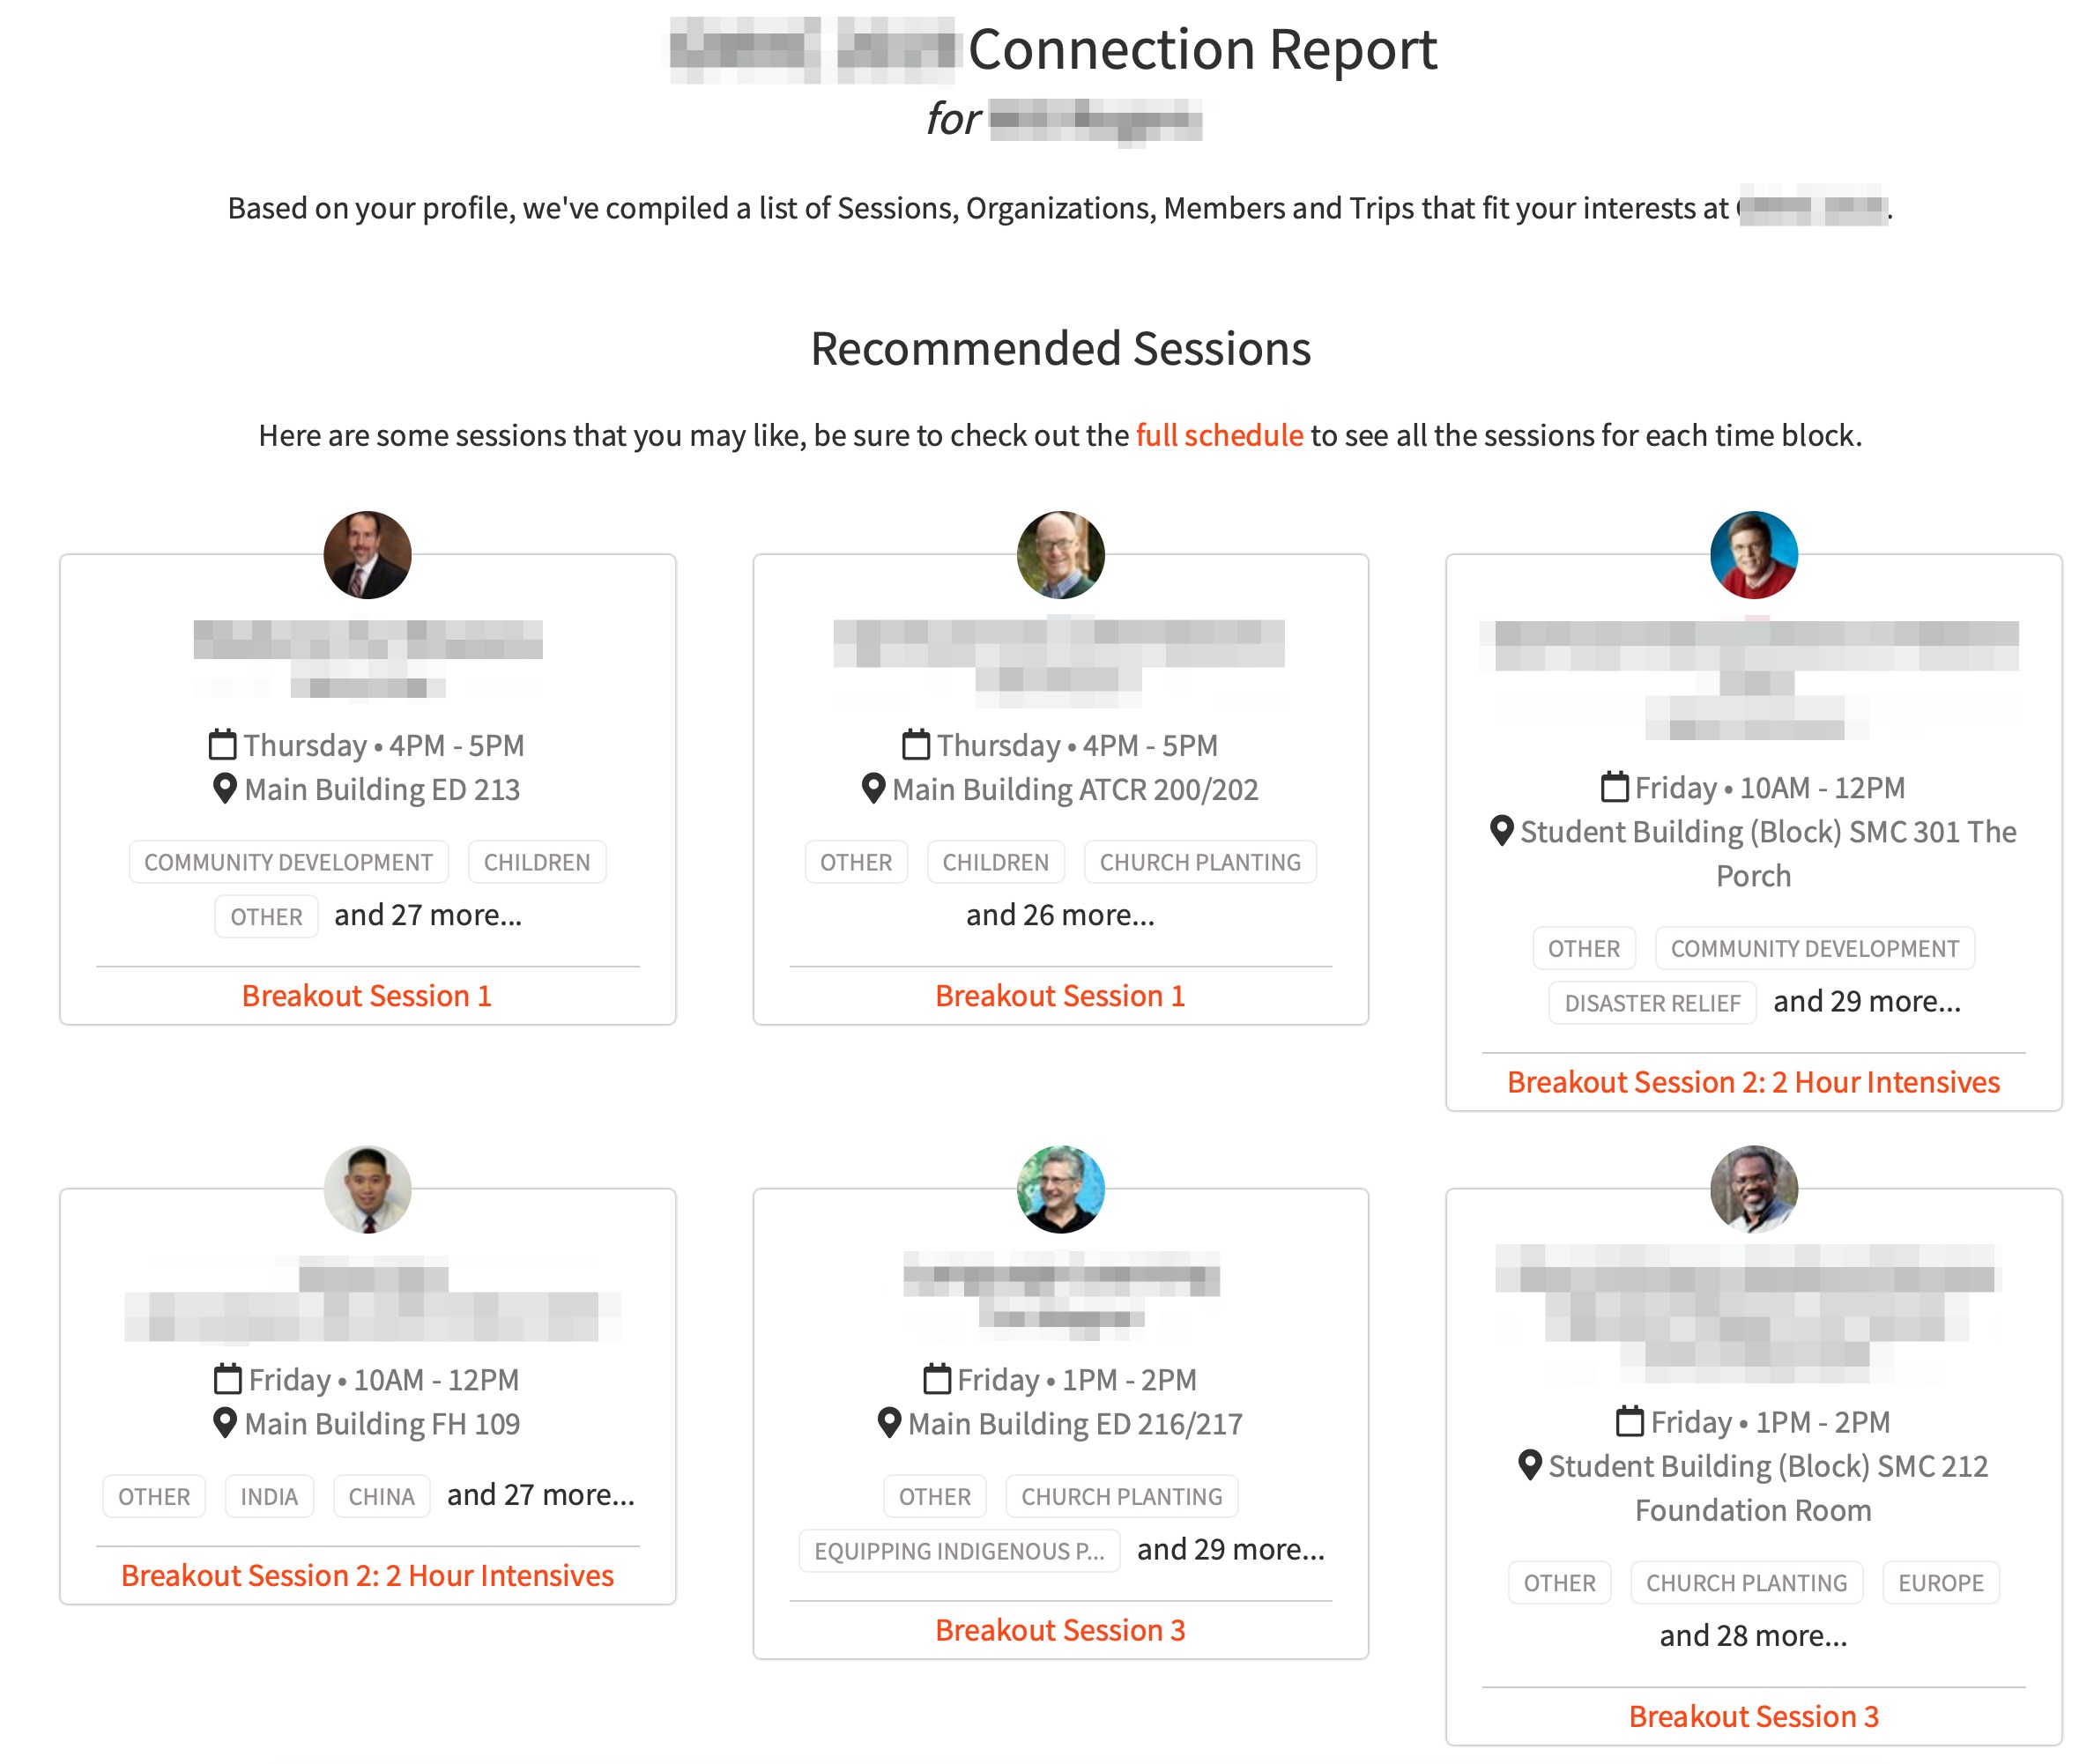Open Breakout Session 1 link in ED 213 card
This screenshot has height=1764, width=2094.
pyautogui.click(x=367, y=995)
